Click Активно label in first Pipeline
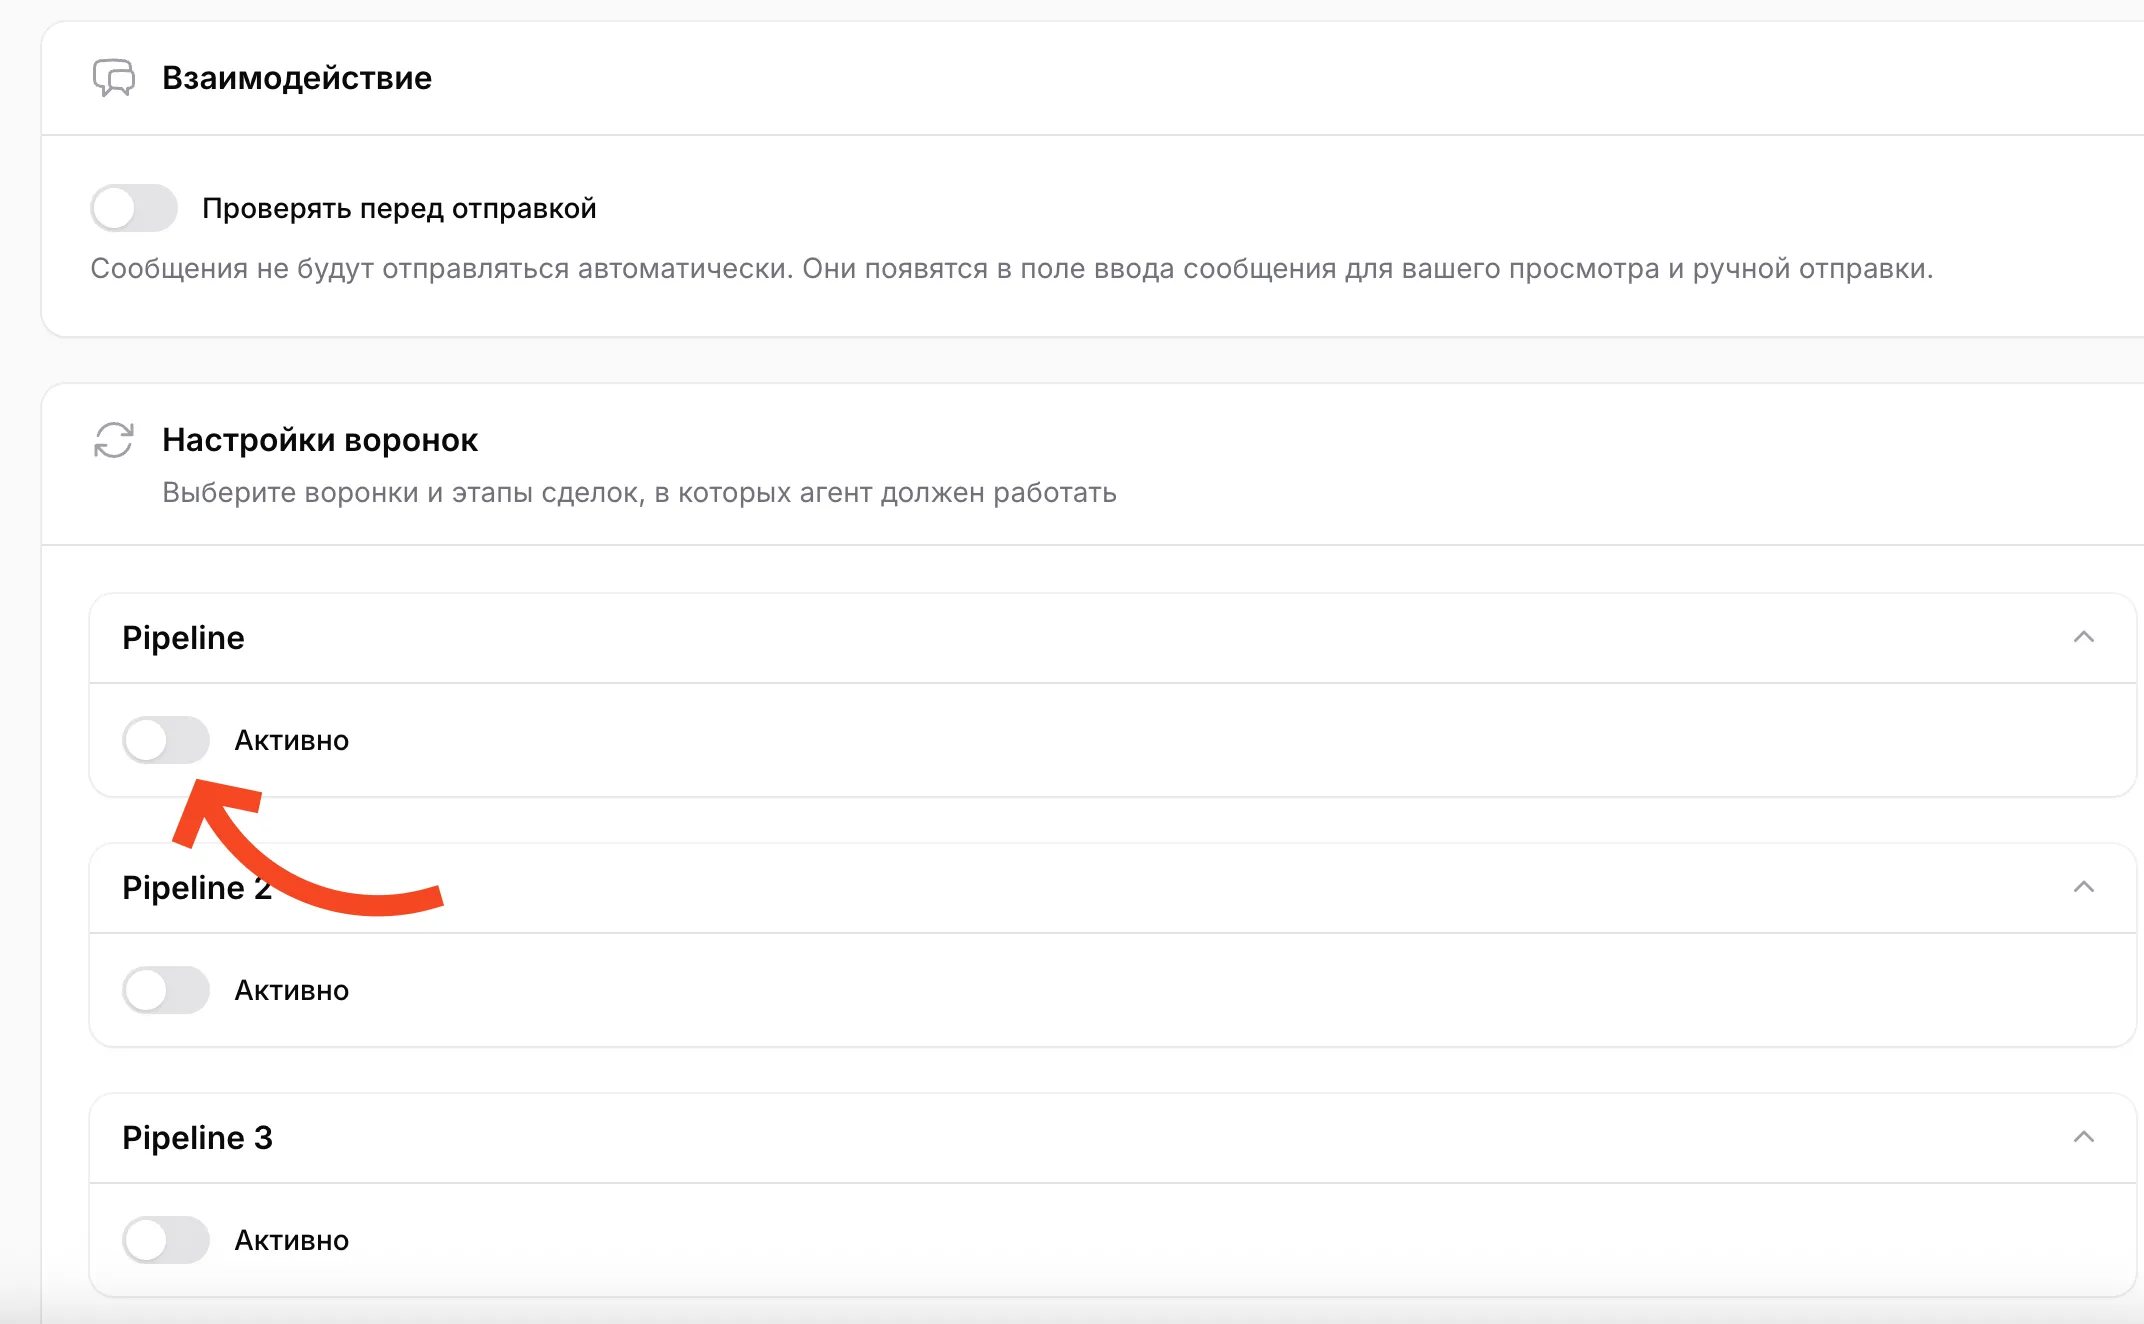Viewport: 2144px width, 1324px height. coord(291,741)
